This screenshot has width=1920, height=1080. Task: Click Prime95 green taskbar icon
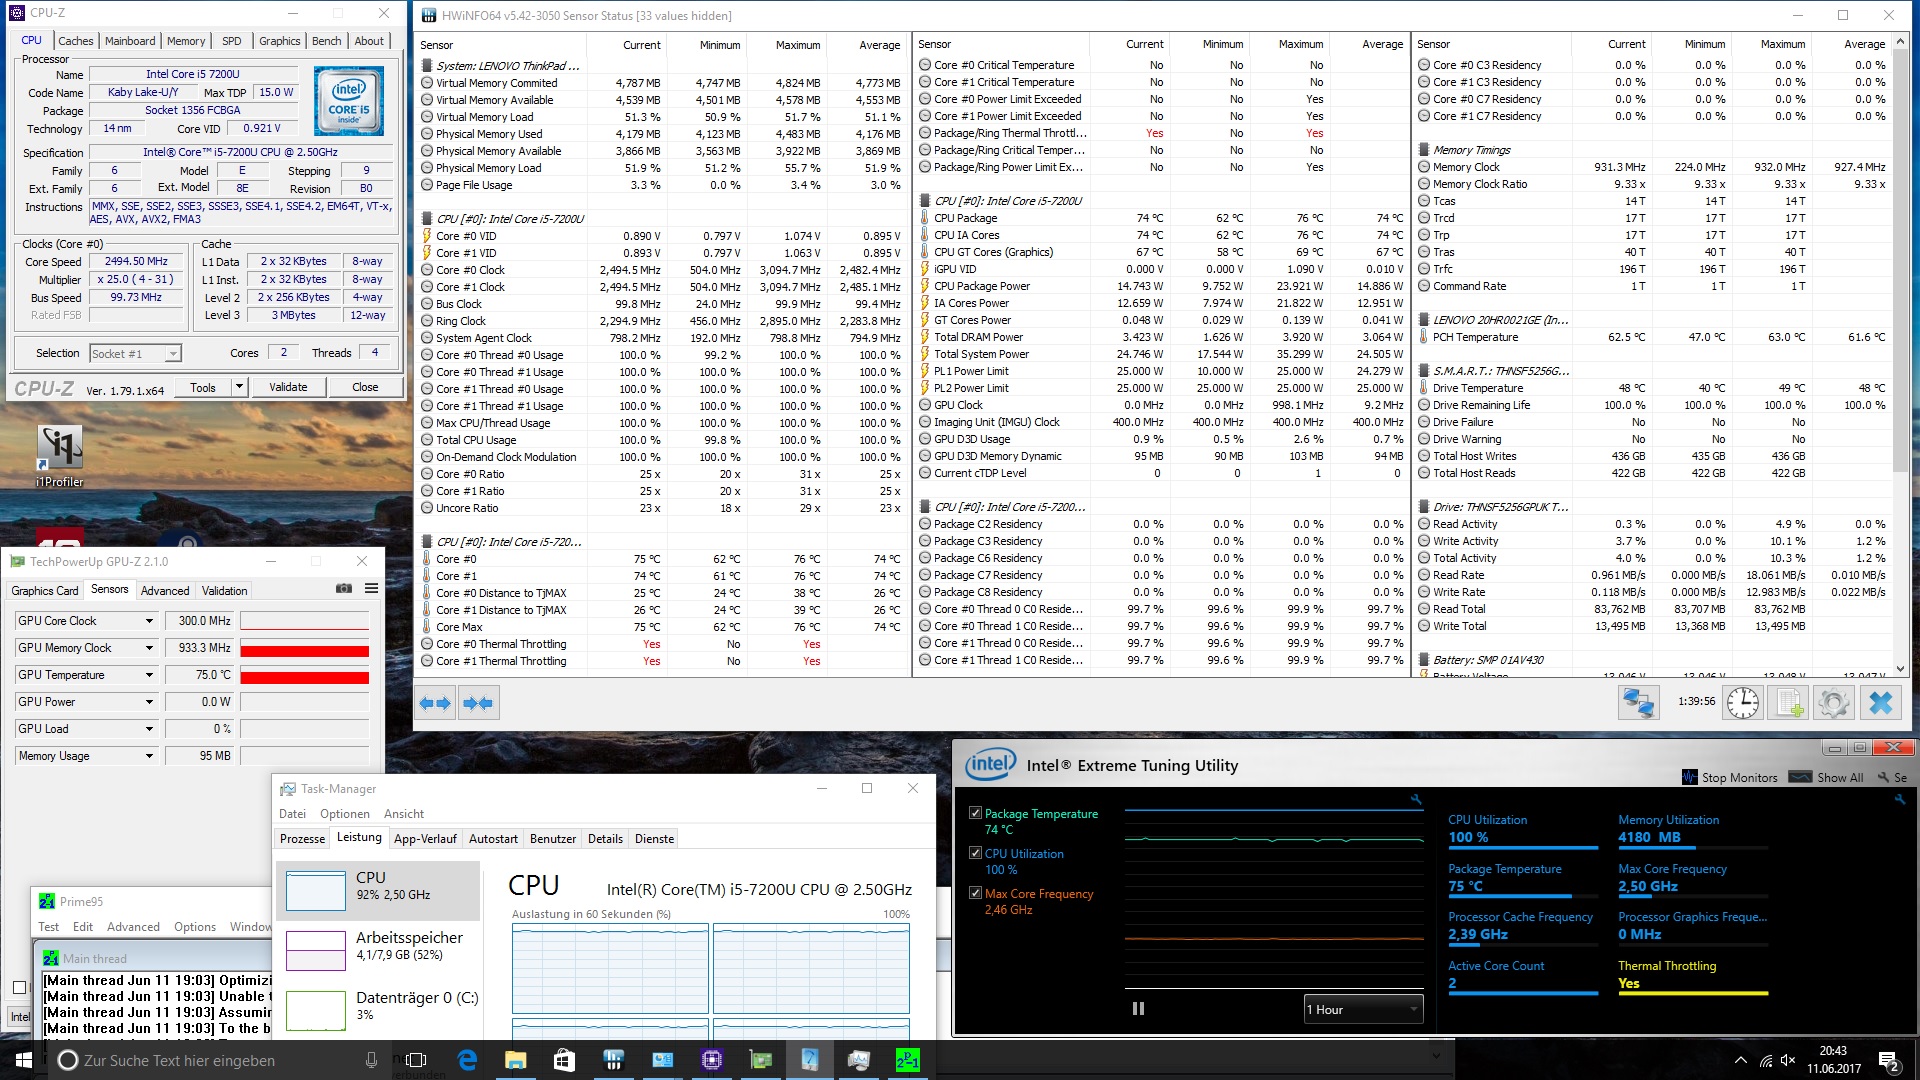[x=908, y=1060]
